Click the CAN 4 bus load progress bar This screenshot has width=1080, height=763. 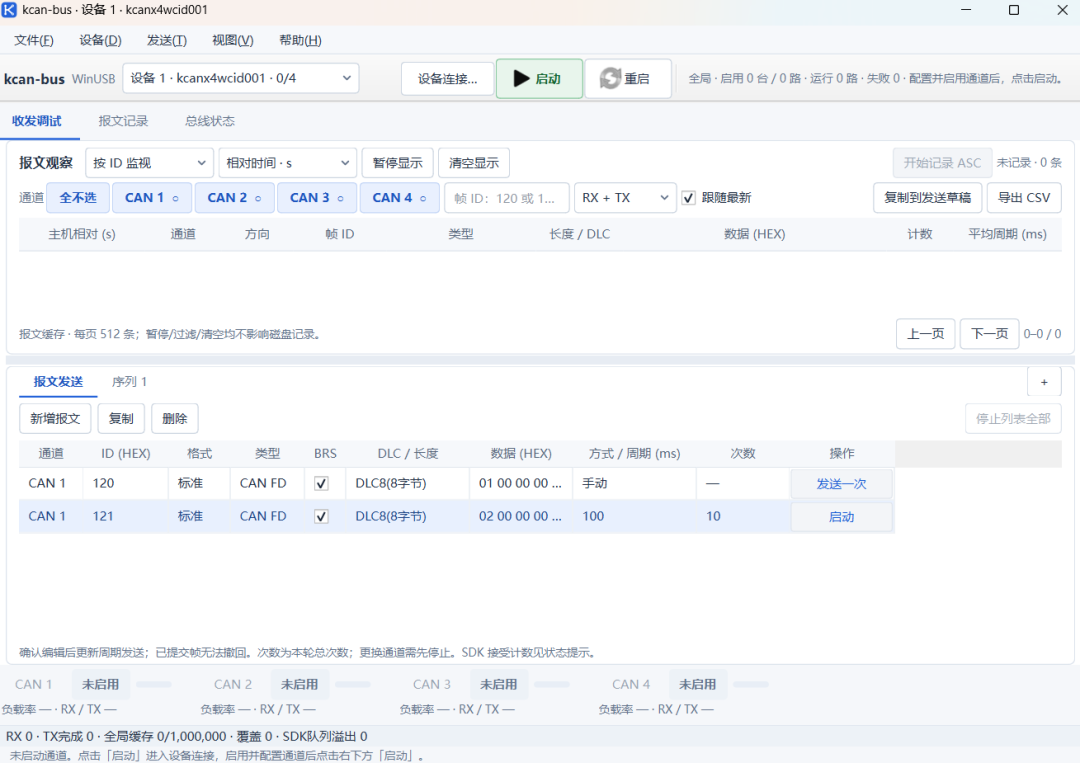click(751, 684)
